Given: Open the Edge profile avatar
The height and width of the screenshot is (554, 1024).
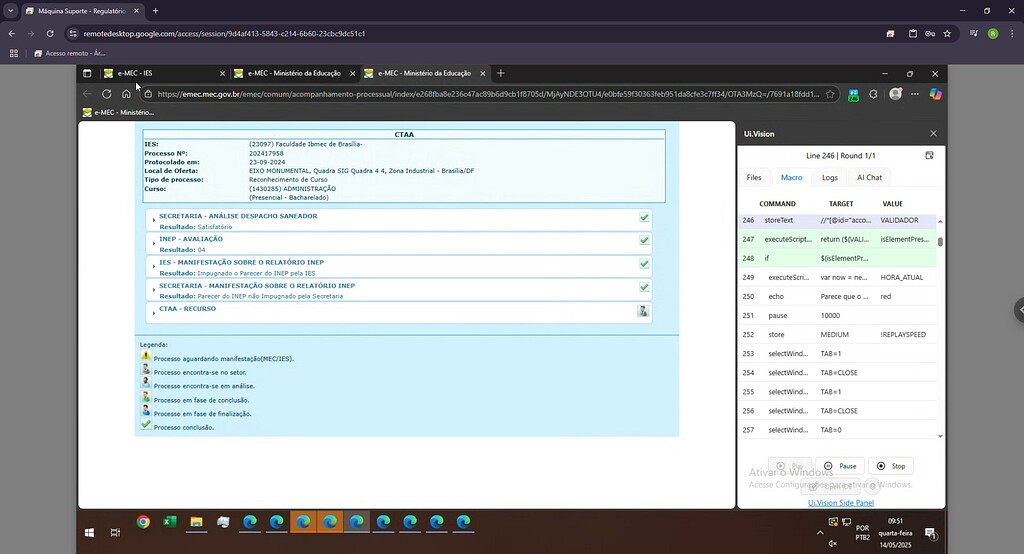Looking at the screenshot, I should tap(895, 94).
